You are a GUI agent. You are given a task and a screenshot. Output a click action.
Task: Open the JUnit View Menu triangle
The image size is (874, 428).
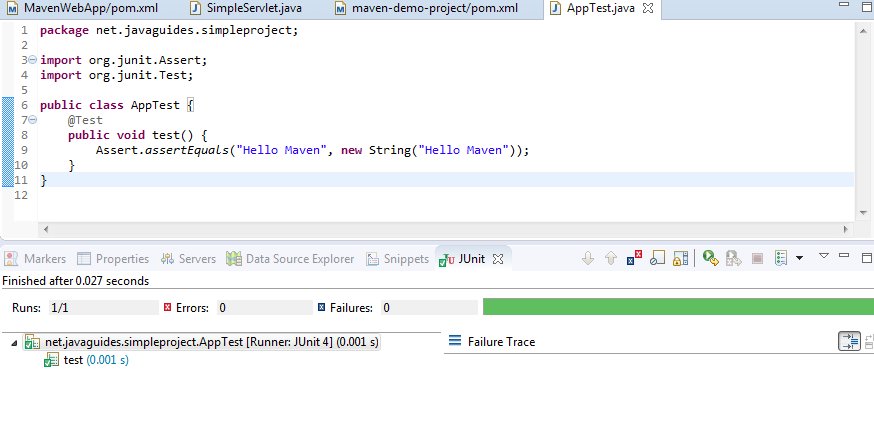pyautogui.click(x=824, y=256)
